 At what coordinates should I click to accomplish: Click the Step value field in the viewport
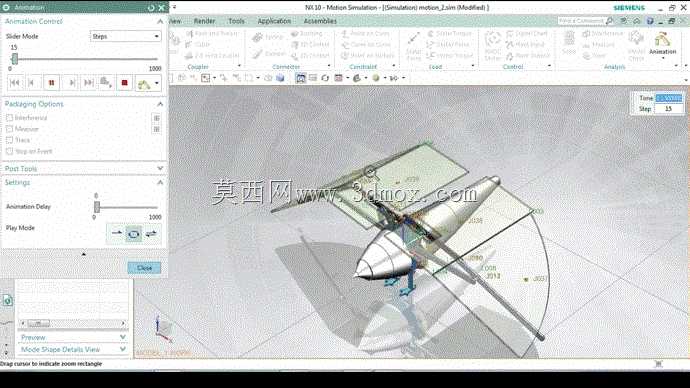[x=669, y=109]
